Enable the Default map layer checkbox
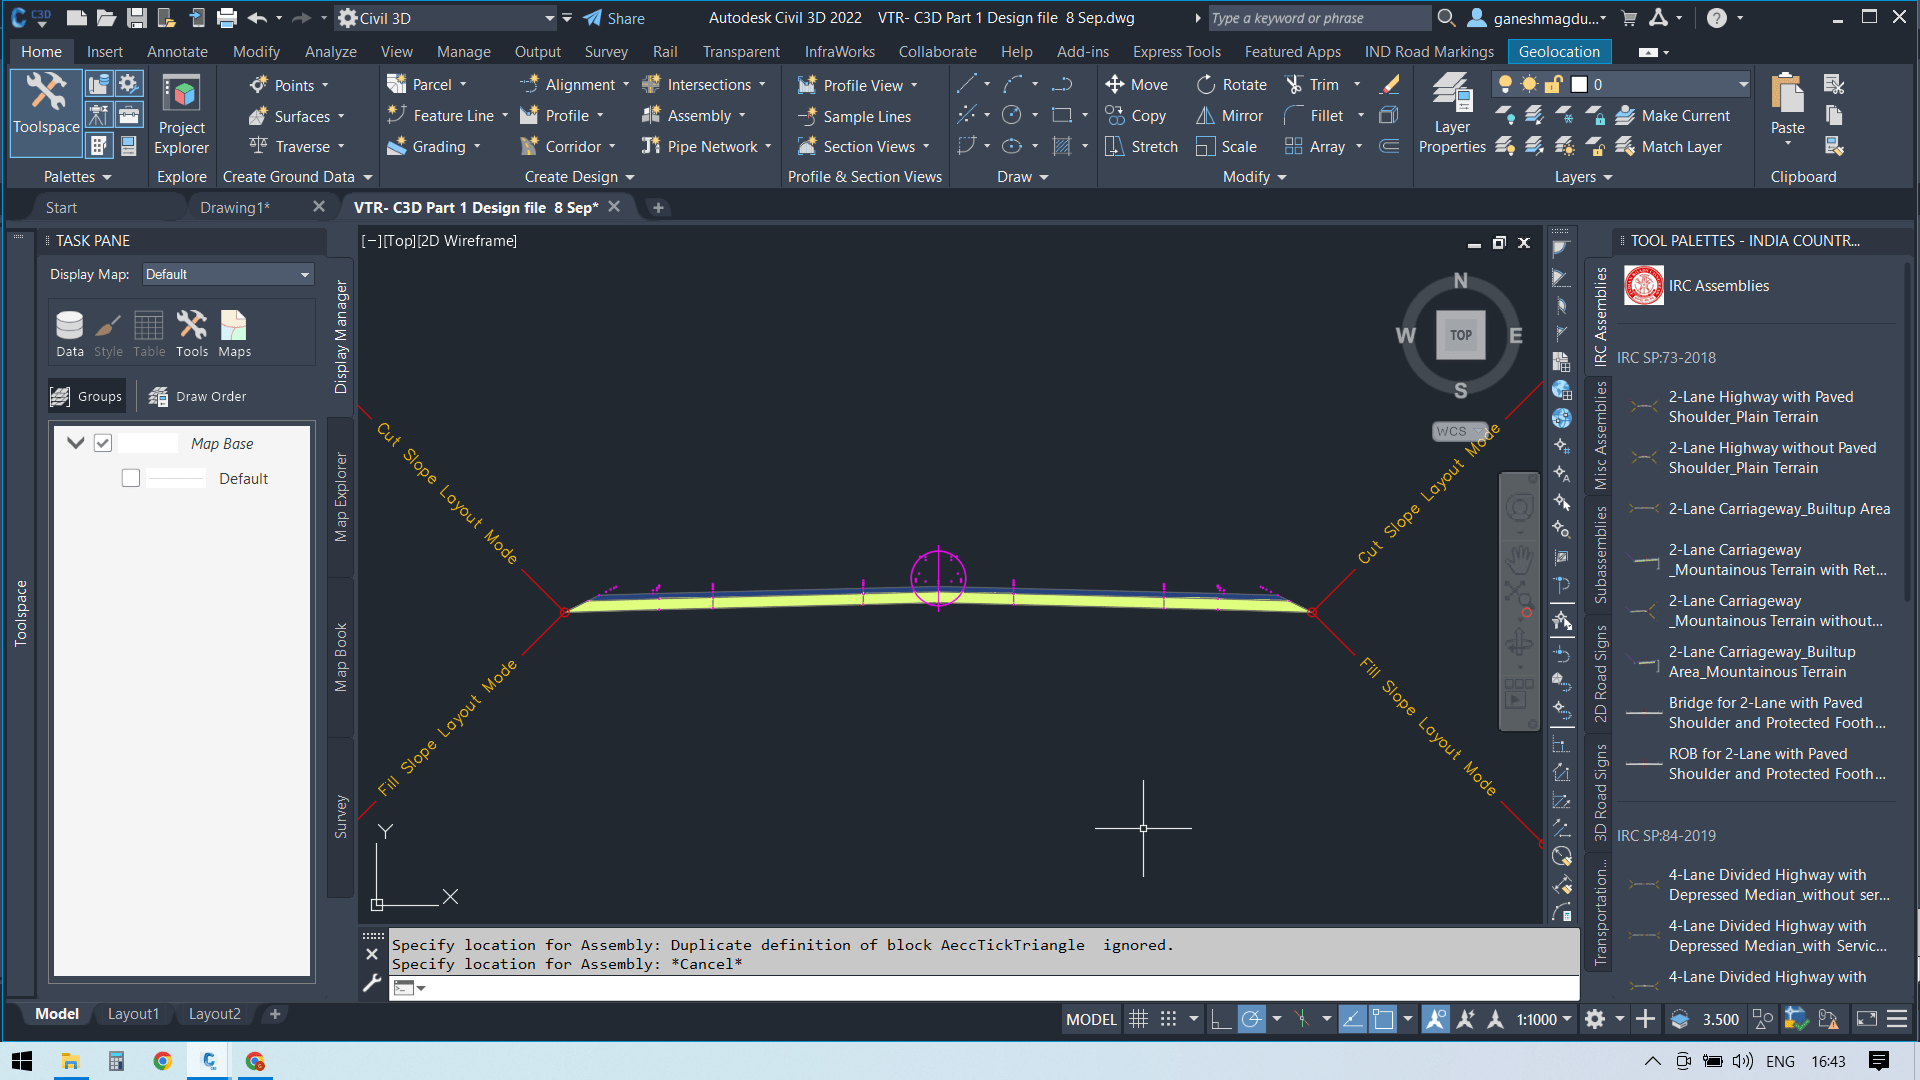 tap(130, 478)
